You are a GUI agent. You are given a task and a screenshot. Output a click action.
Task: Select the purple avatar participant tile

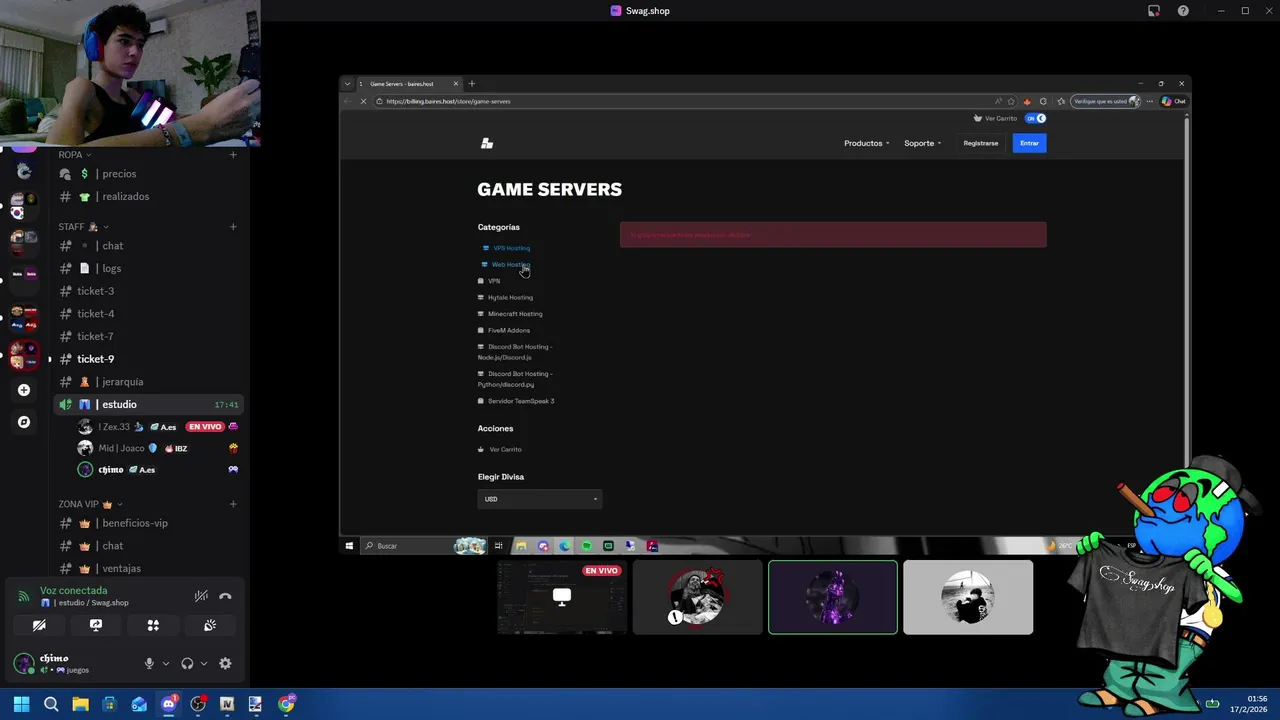833,597
